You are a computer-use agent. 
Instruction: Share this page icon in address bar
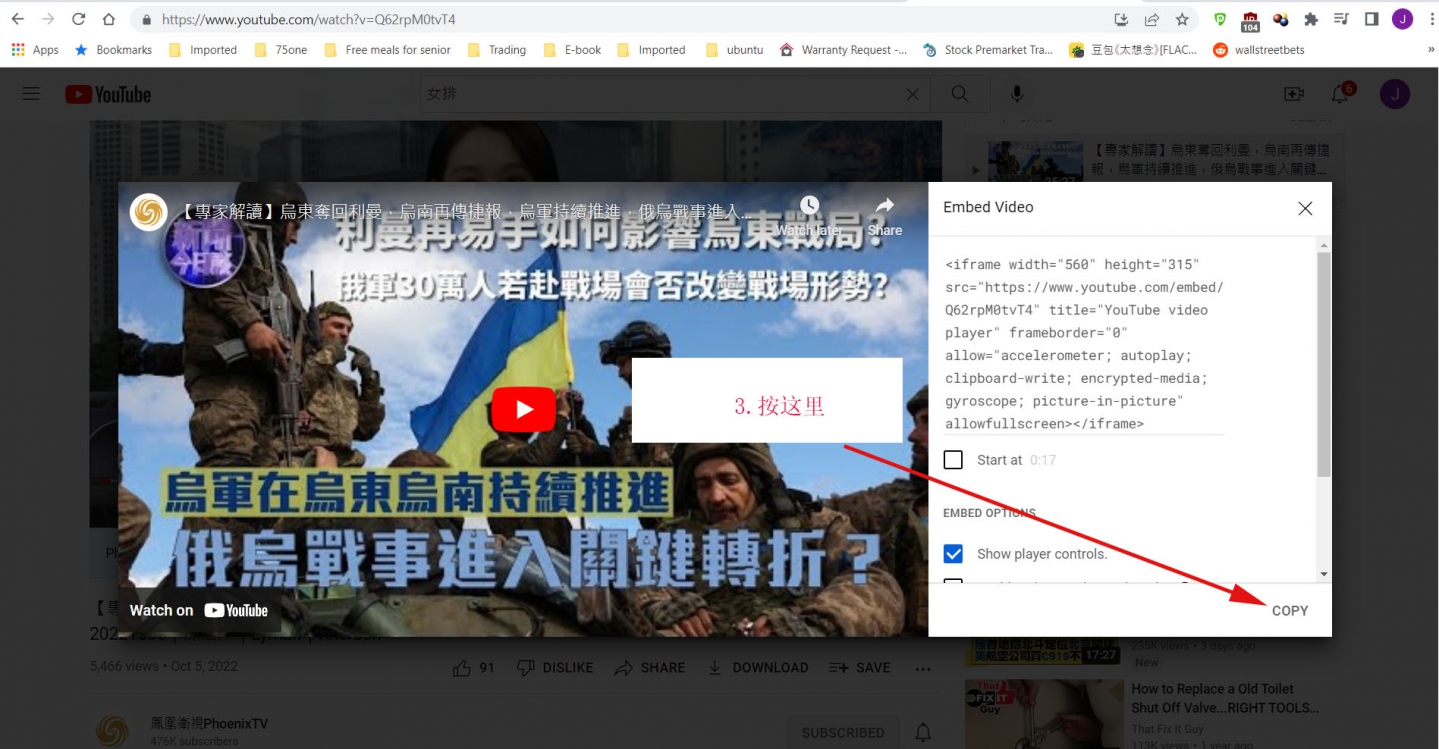(x=1152, y=19)
